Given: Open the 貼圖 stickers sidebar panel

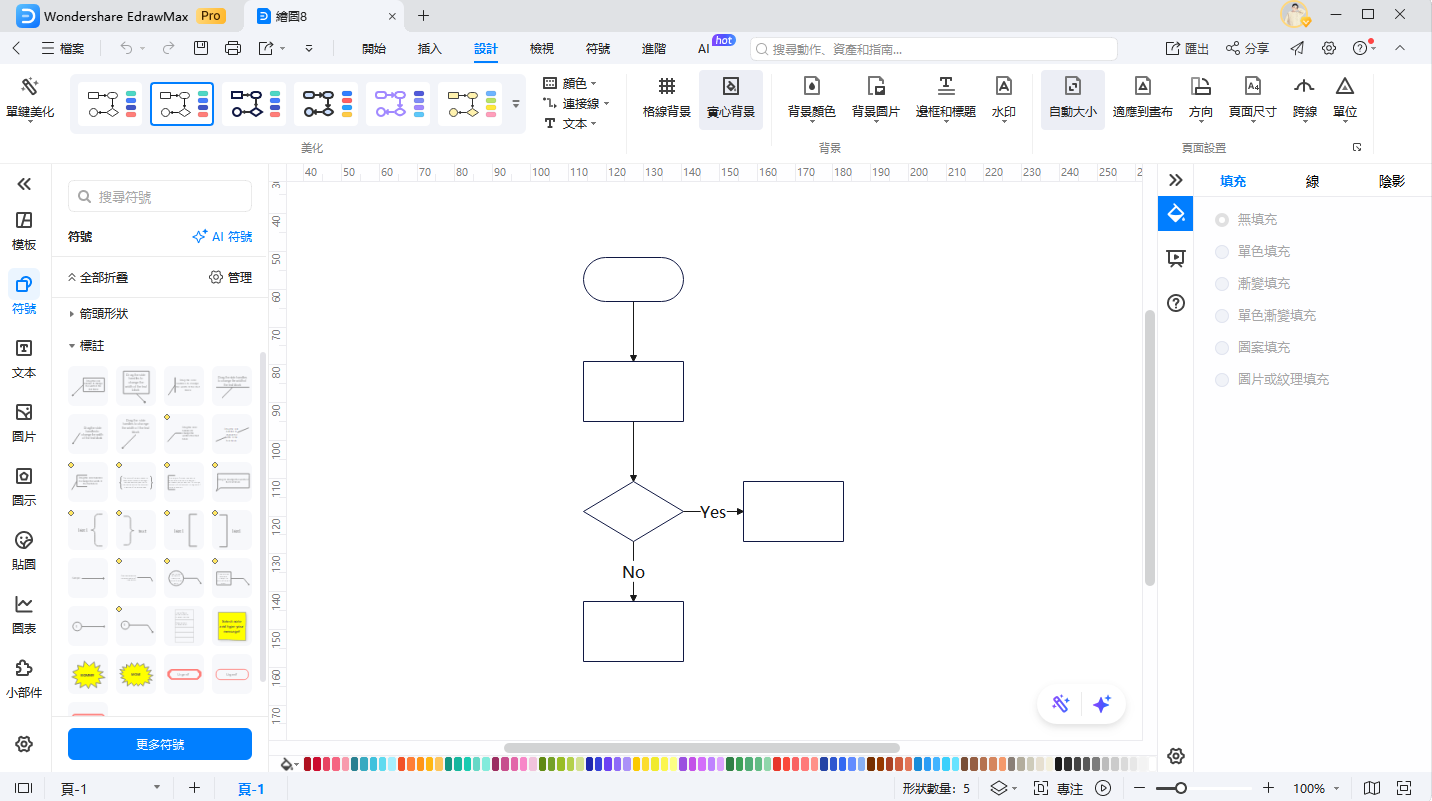Looking at the screenshot, I should pos(25,549).
